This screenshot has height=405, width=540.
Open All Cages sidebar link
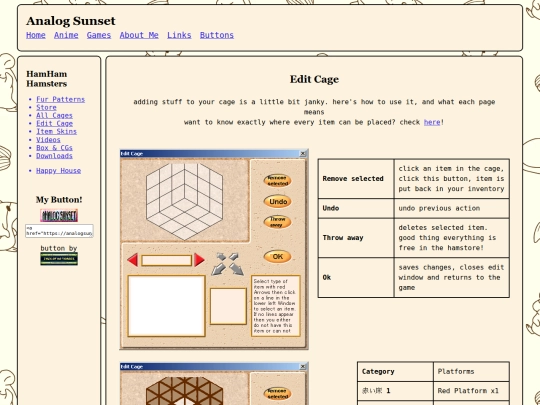(54, 115)
